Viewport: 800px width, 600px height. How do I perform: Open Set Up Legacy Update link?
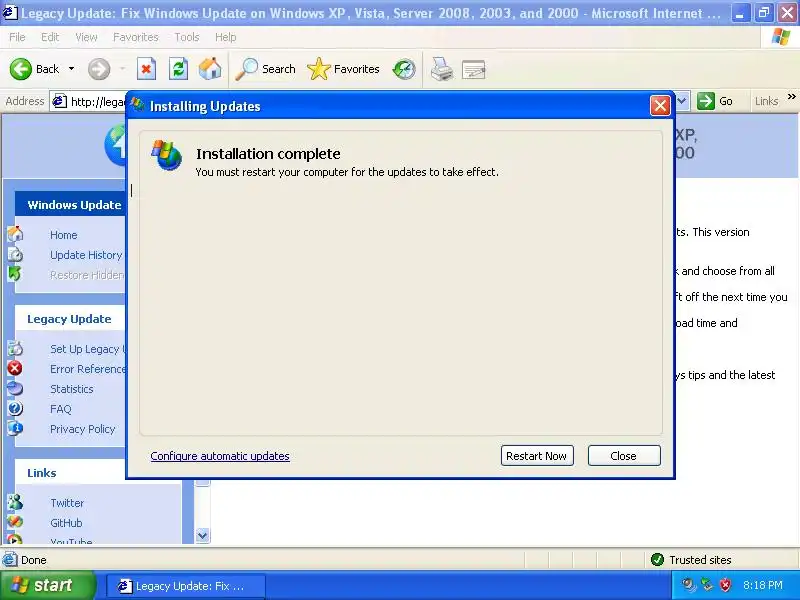(87, 349)
